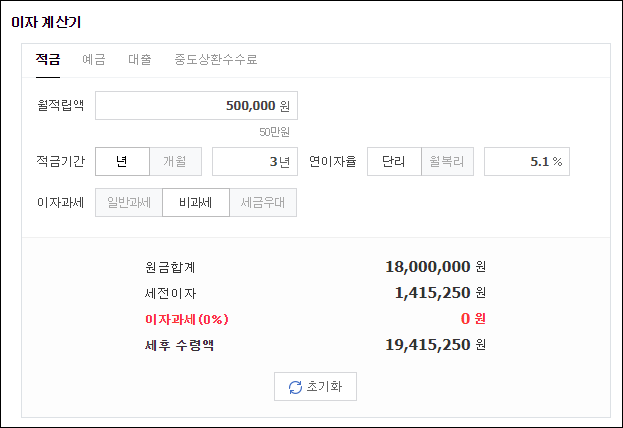Click the 이자과세 field label
This screenshot has height=428, width=623.
click(60, 203)
